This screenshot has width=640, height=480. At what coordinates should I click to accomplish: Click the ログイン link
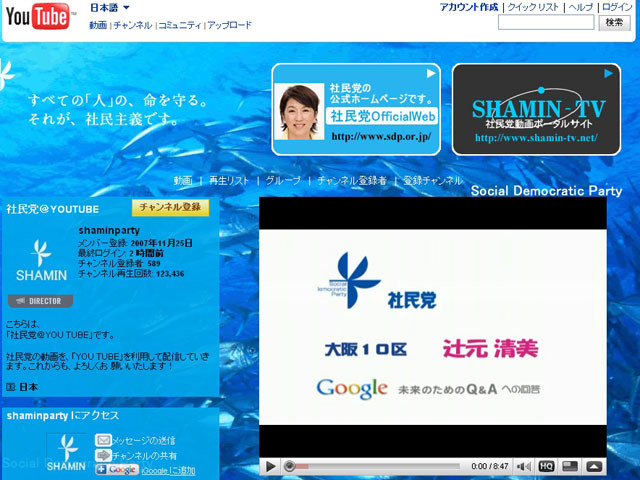point(617,7)
